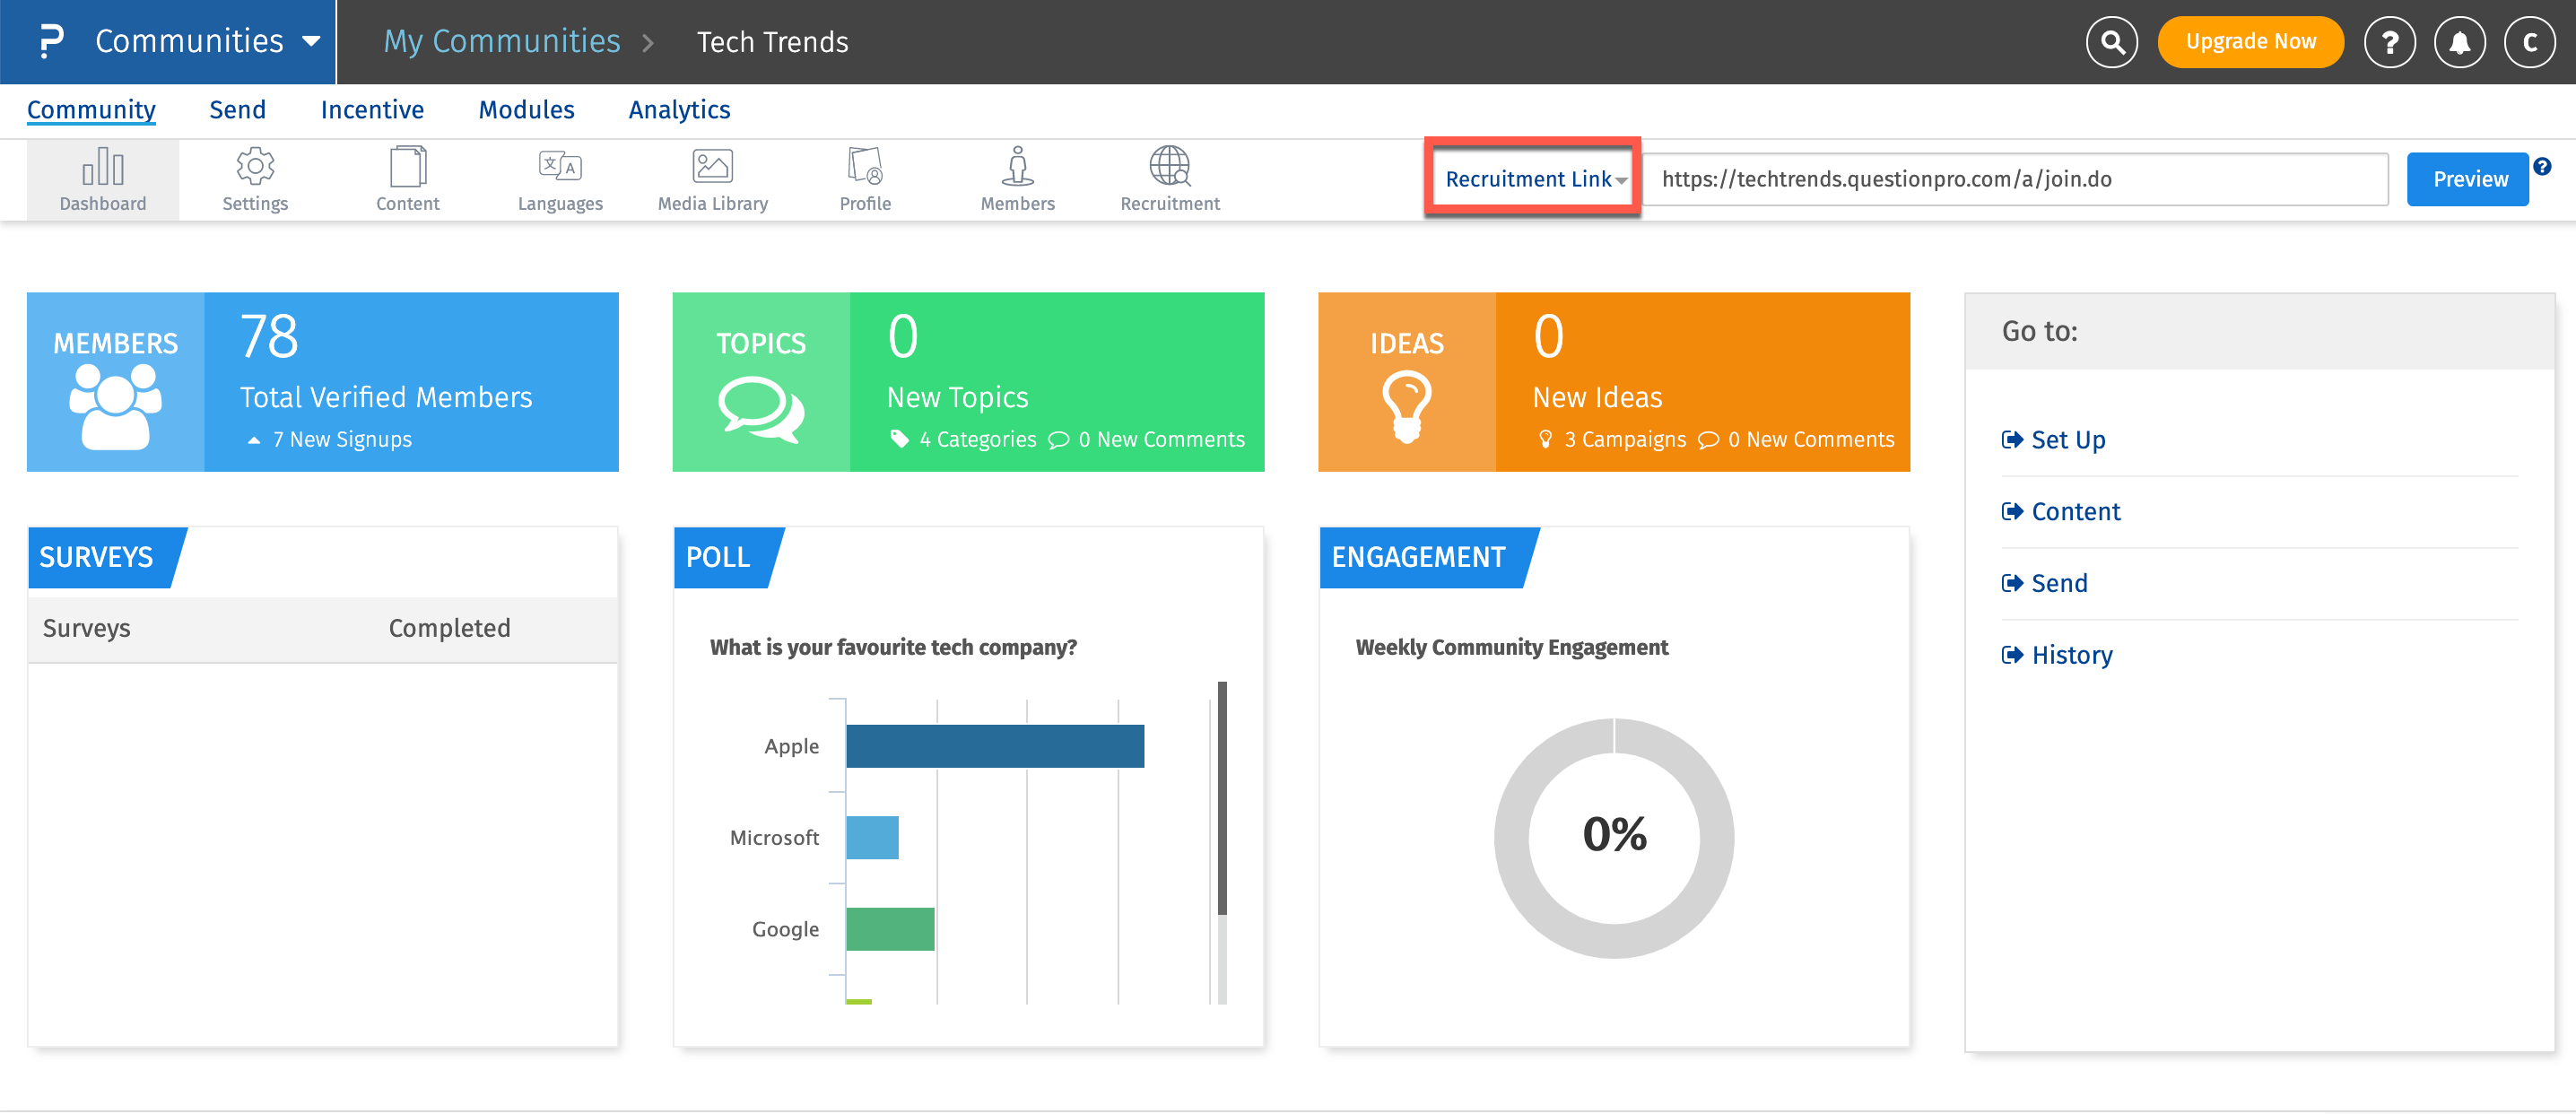The image size is (2576, 1114).
Task: Open the user account C menu
Action: click(2529, 42)
